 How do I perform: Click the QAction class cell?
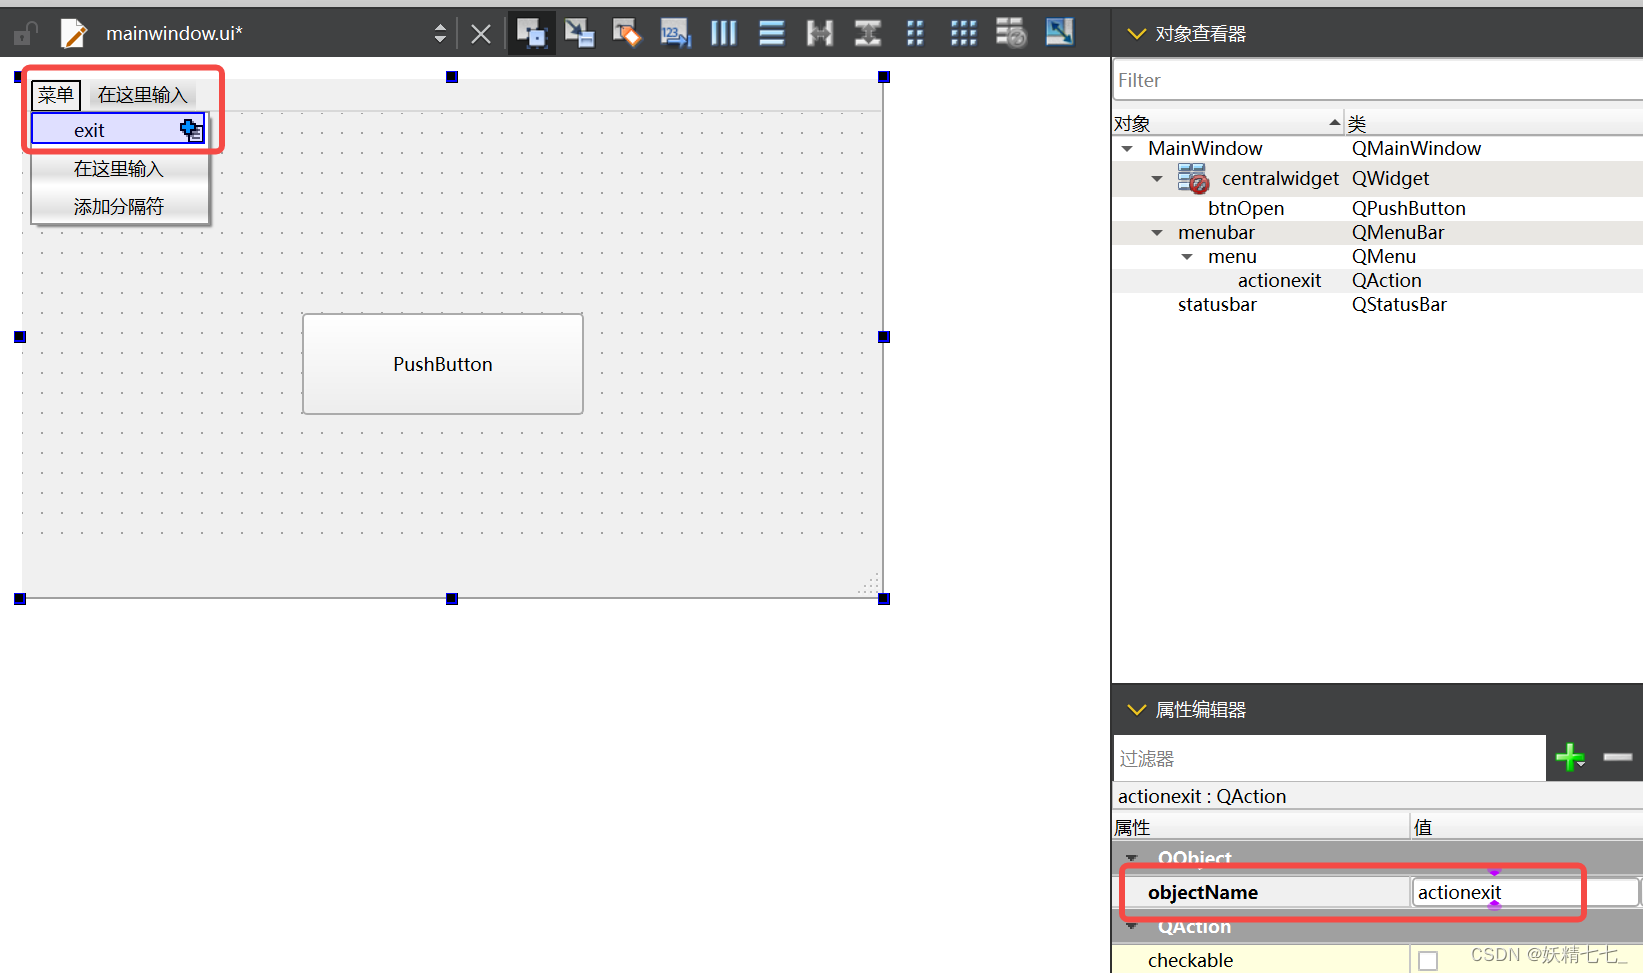point(1386,280)
